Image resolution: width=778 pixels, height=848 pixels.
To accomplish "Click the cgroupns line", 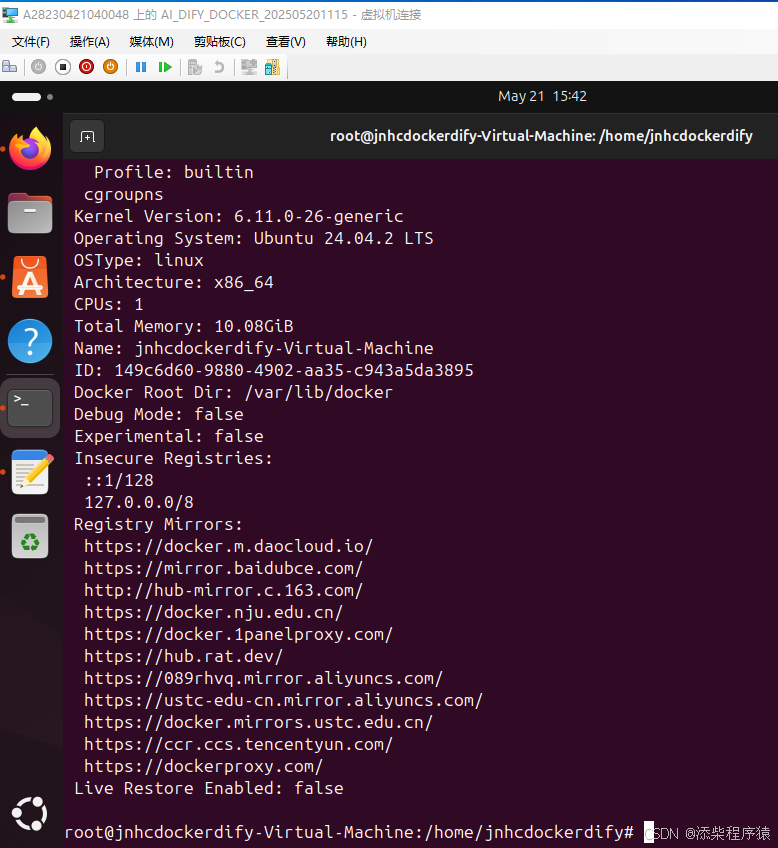I will pyautogui.click(x=123, y=194).
